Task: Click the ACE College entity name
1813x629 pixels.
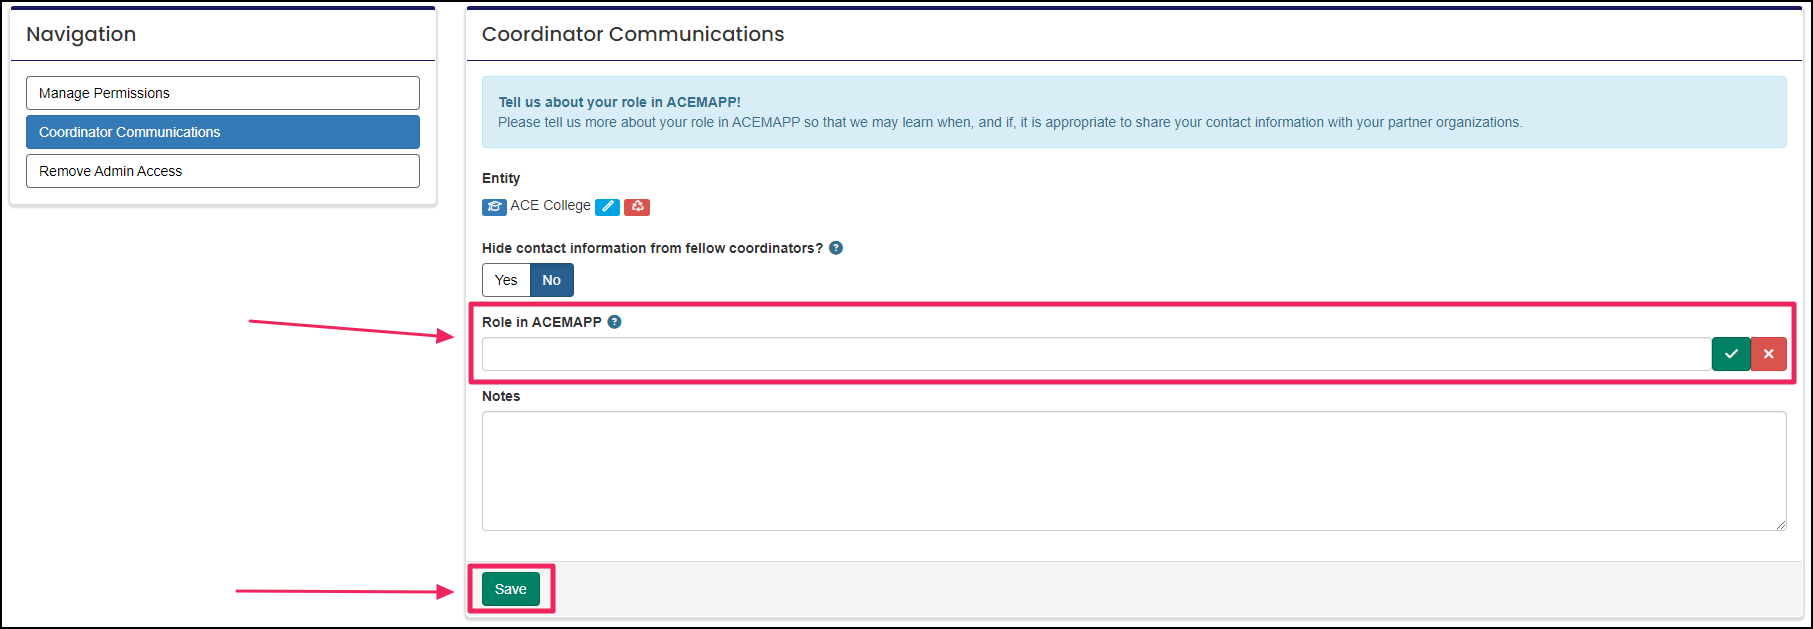Action: [x=550, y=206]
